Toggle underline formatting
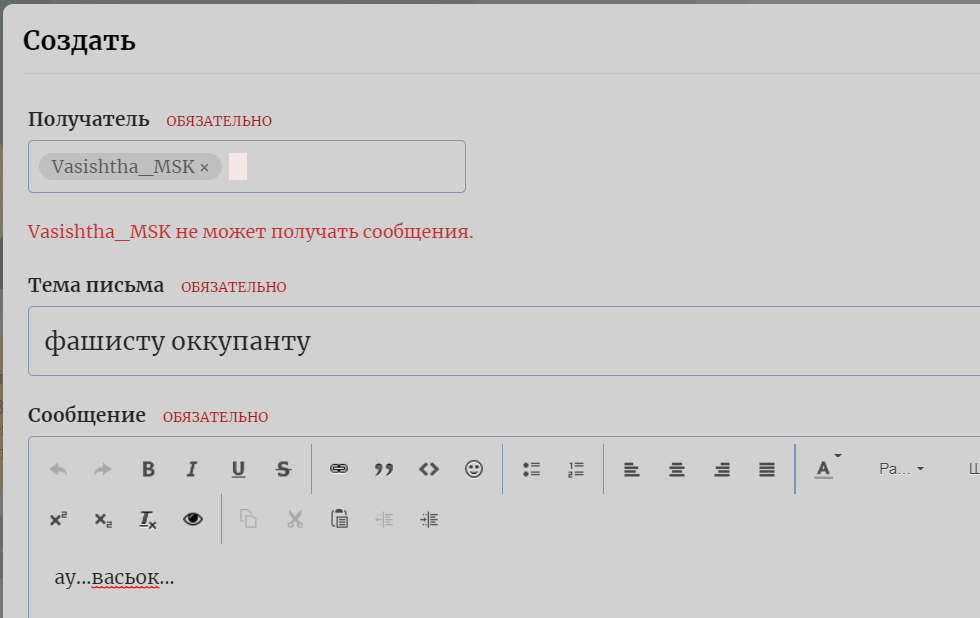Viewport: 980px width, 618px height. pos(237,468)
